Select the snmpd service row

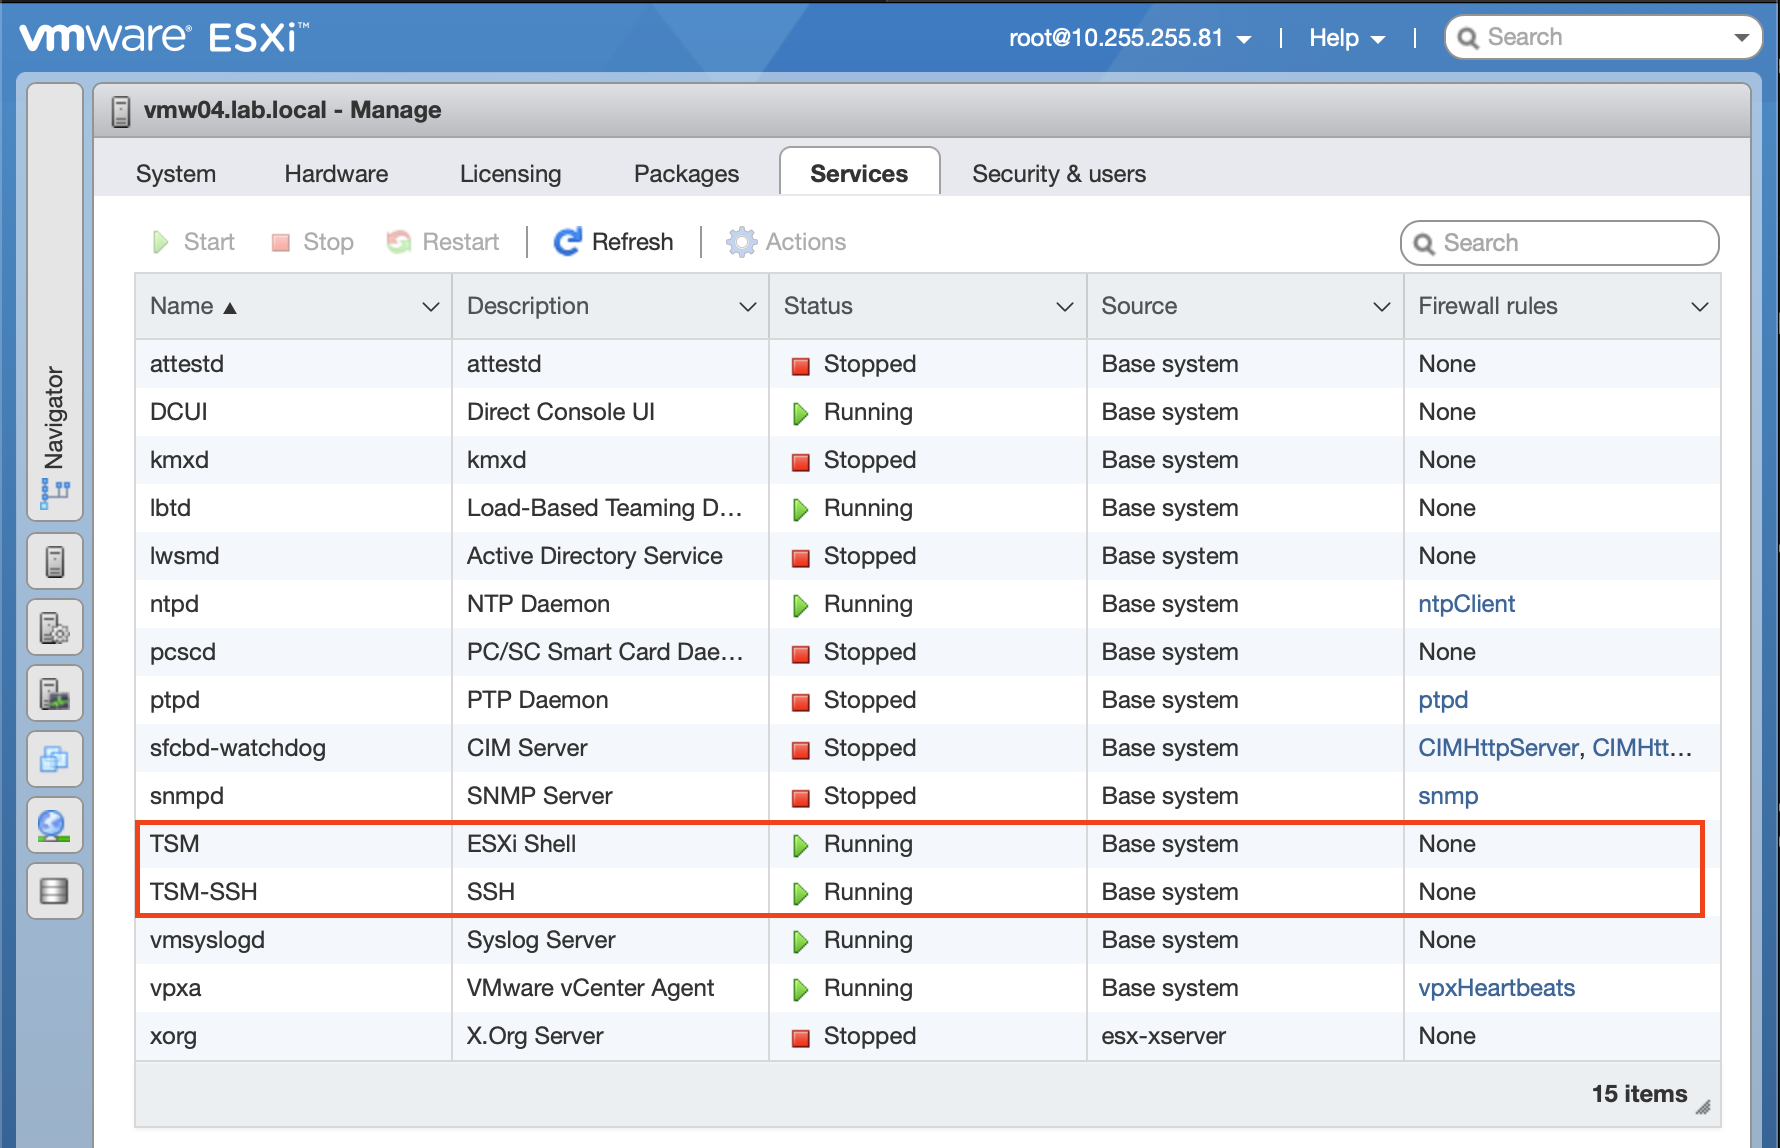coord(928,796)
